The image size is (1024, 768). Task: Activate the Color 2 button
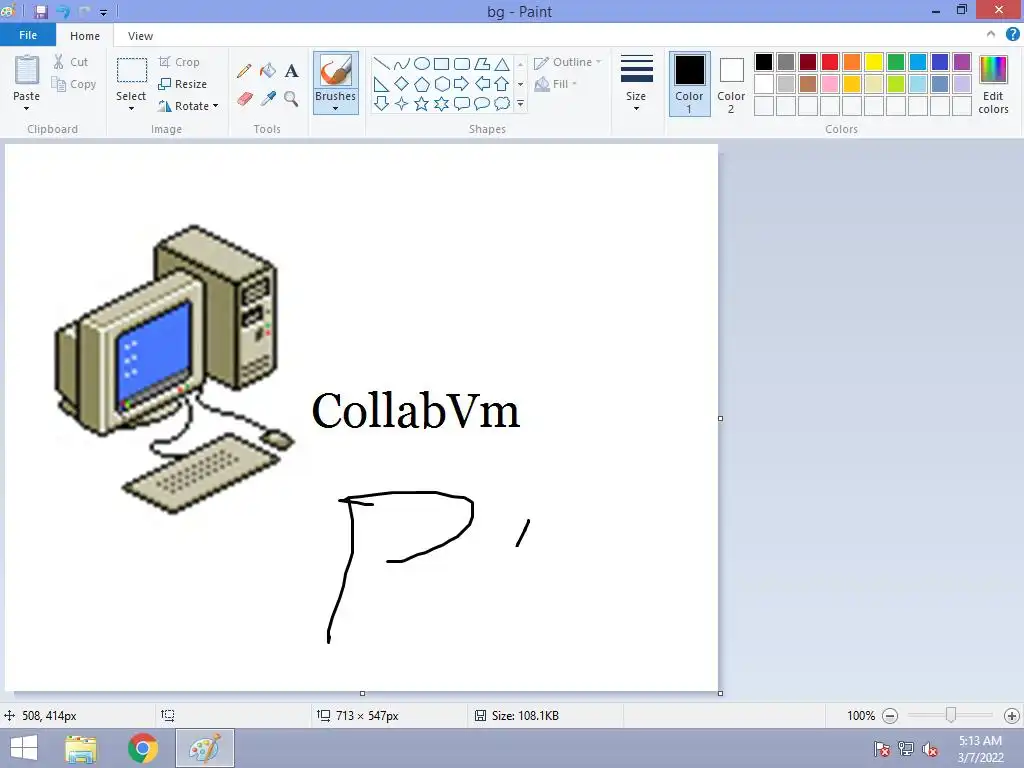click(731, 84)
